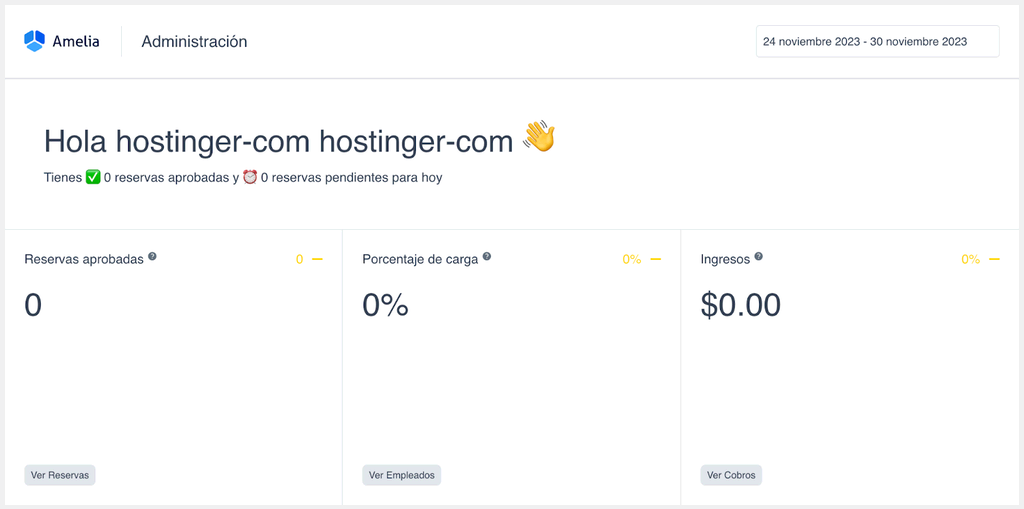Viewport: 1024px width, 509px height.
Task: Click the Amelia brand name text
Action: (x=76, y=42)
